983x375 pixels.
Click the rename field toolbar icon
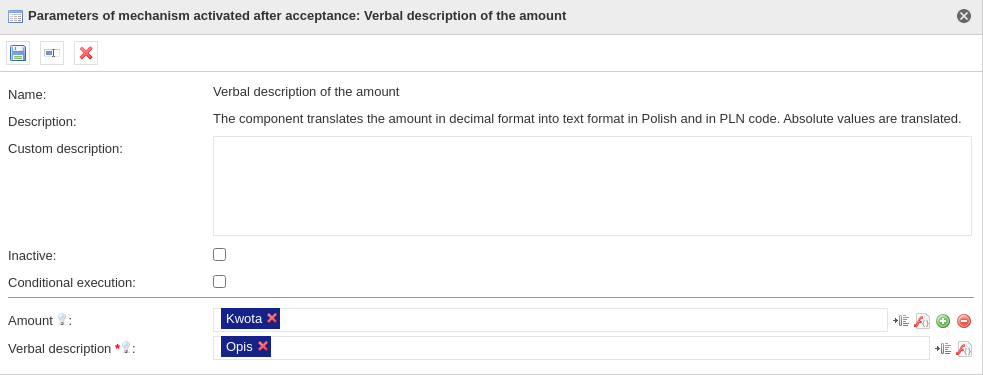(x=52, y=53)
